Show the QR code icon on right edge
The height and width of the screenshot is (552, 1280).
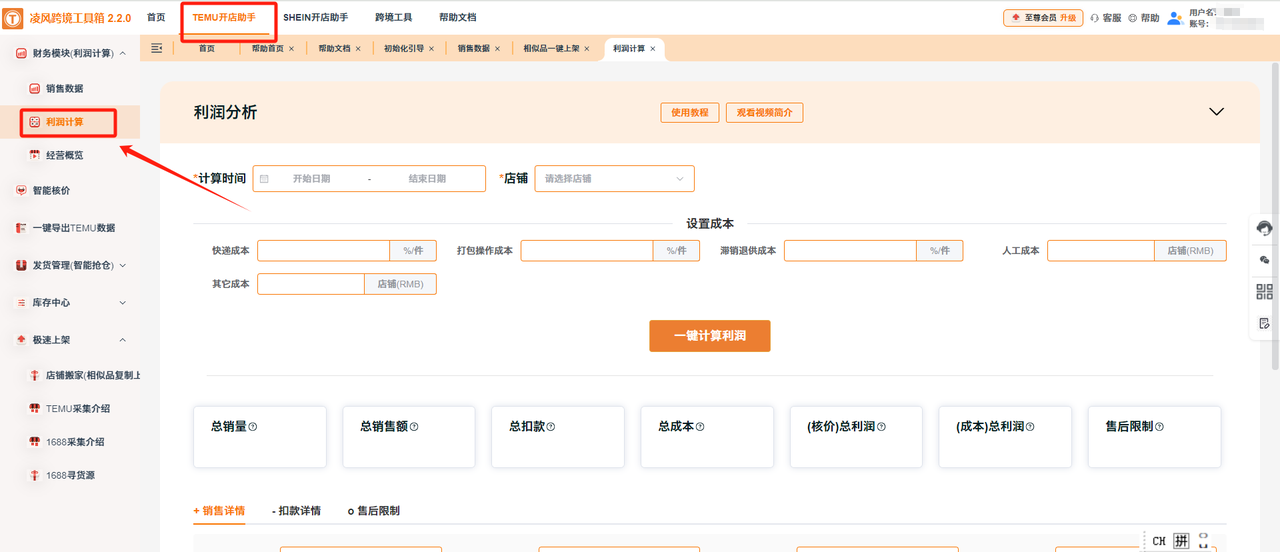coord(1264,292)
